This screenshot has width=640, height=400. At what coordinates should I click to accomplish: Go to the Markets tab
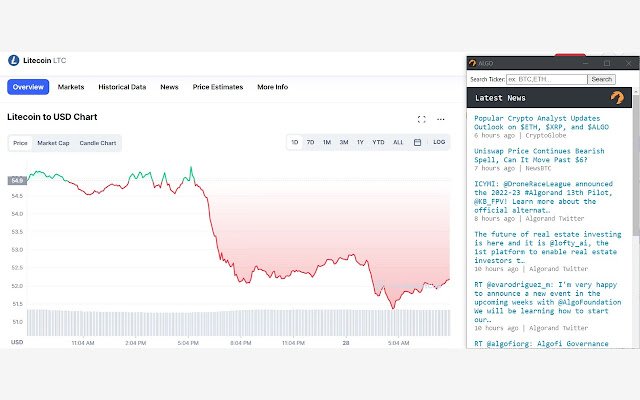click(71, 87)
